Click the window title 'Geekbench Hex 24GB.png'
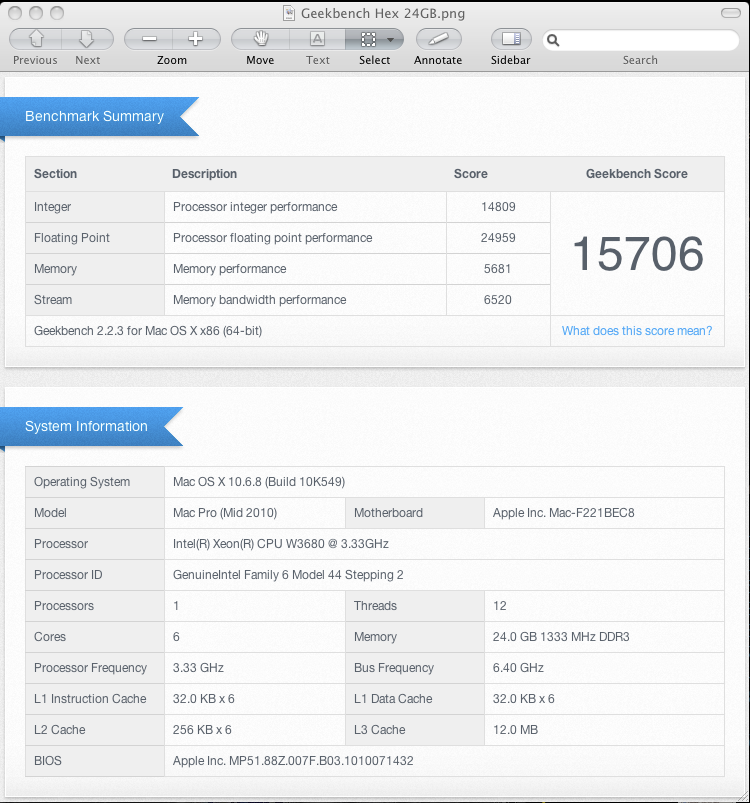 383,13
